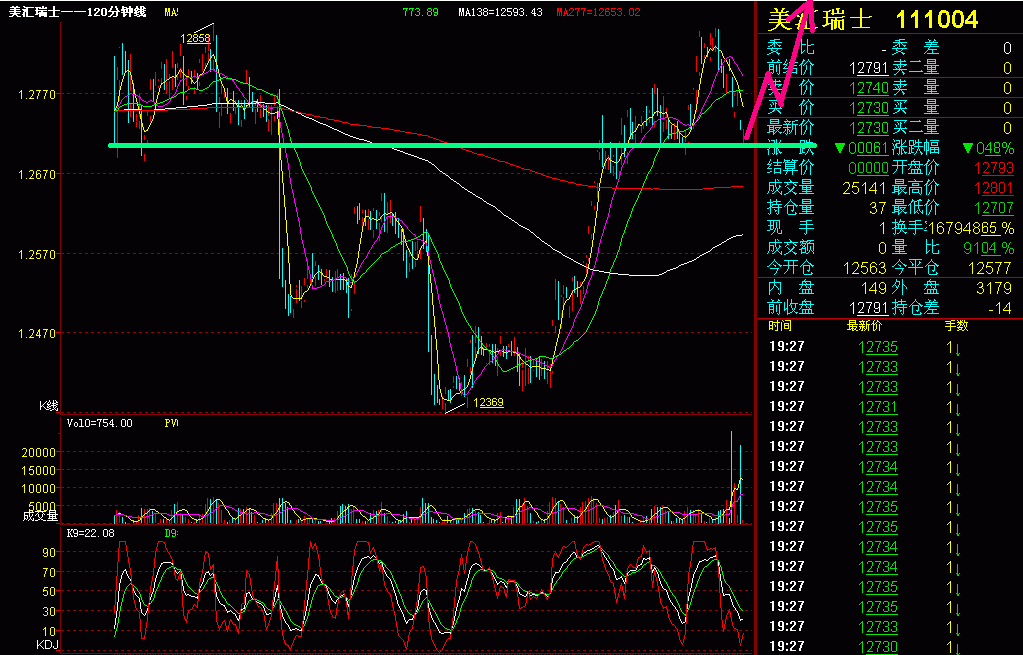Click the 持仓量 value 37
The image size is (1023, 655).
coord(878,208)
